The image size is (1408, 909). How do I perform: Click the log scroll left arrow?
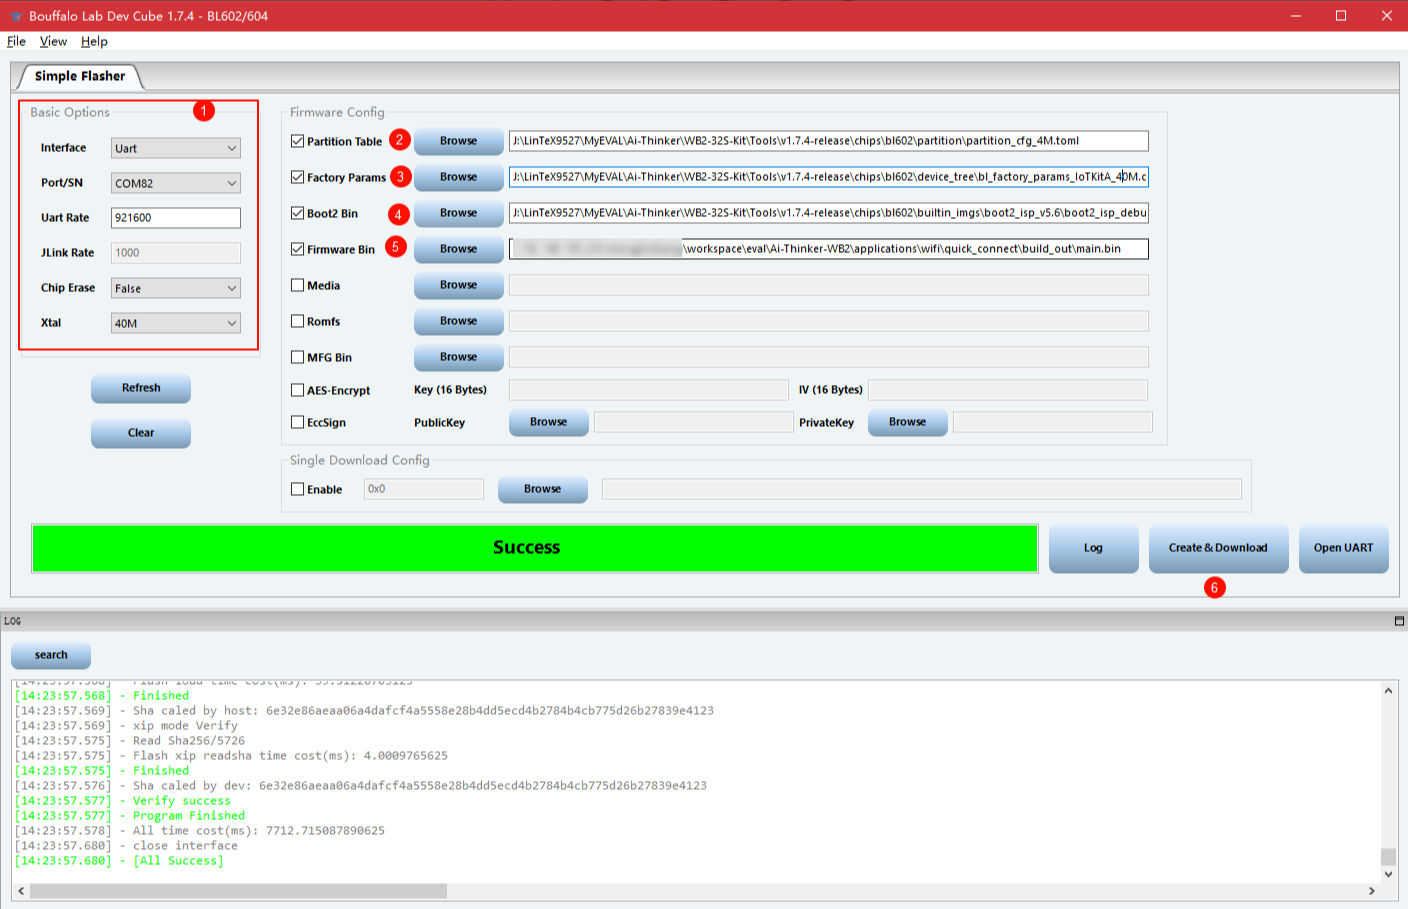pyautogui.click(x=21, y=890)
